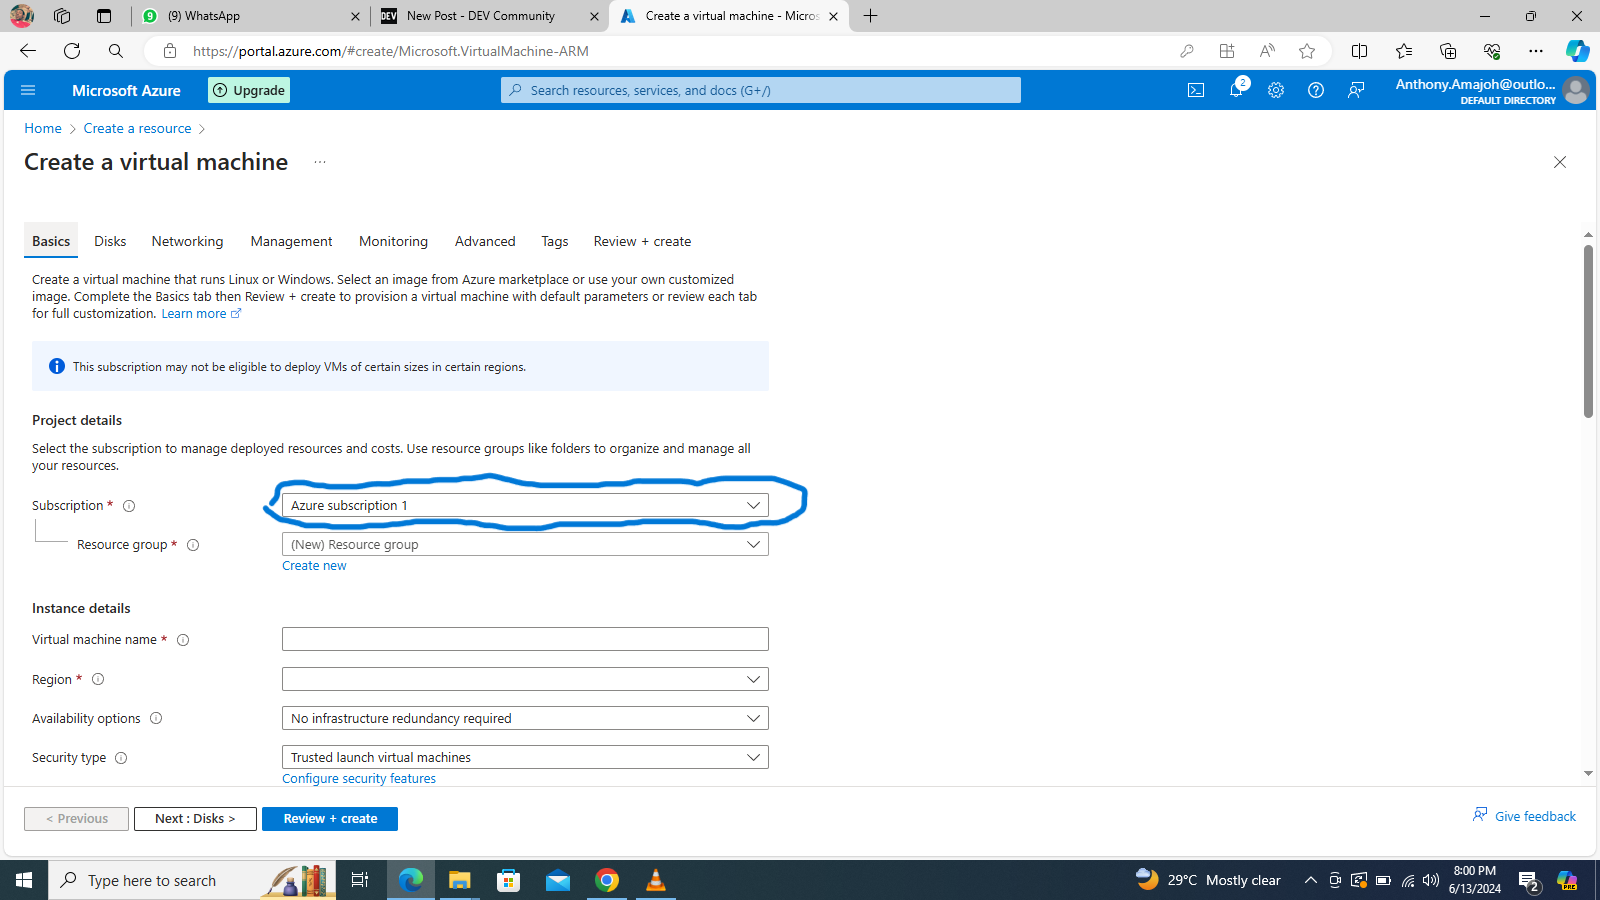This screenshot has width=1600, height=900.
Task: Go to Create a resource breadcrumb
Action: pyautogui.click(x=137, y=128)
